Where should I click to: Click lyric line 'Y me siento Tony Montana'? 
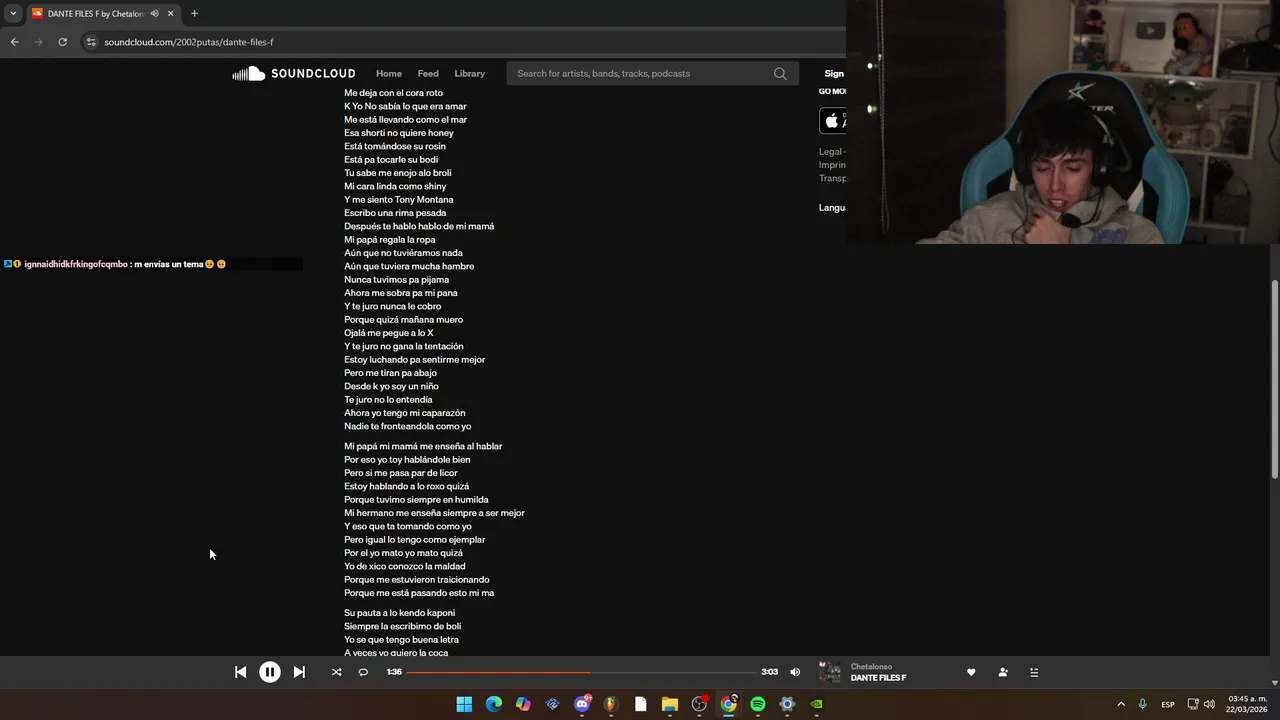click(399, 199)
